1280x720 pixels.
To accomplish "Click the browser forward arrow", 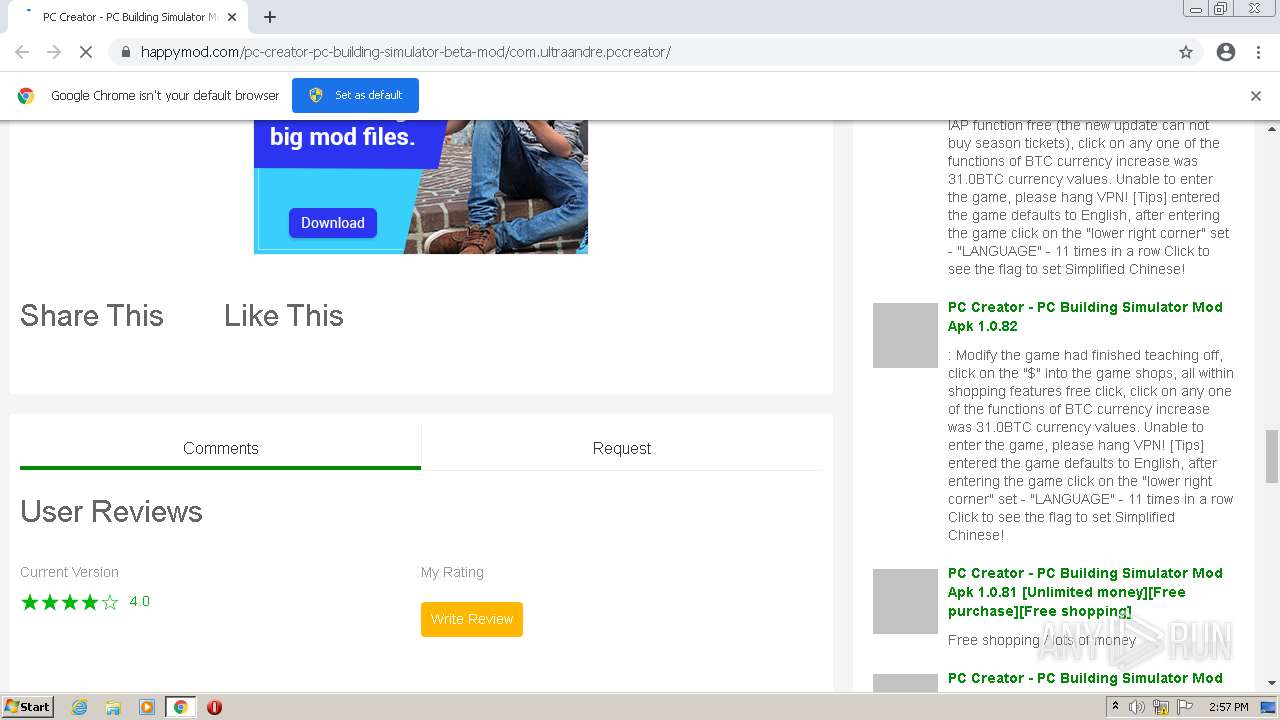I will (54, 52).
